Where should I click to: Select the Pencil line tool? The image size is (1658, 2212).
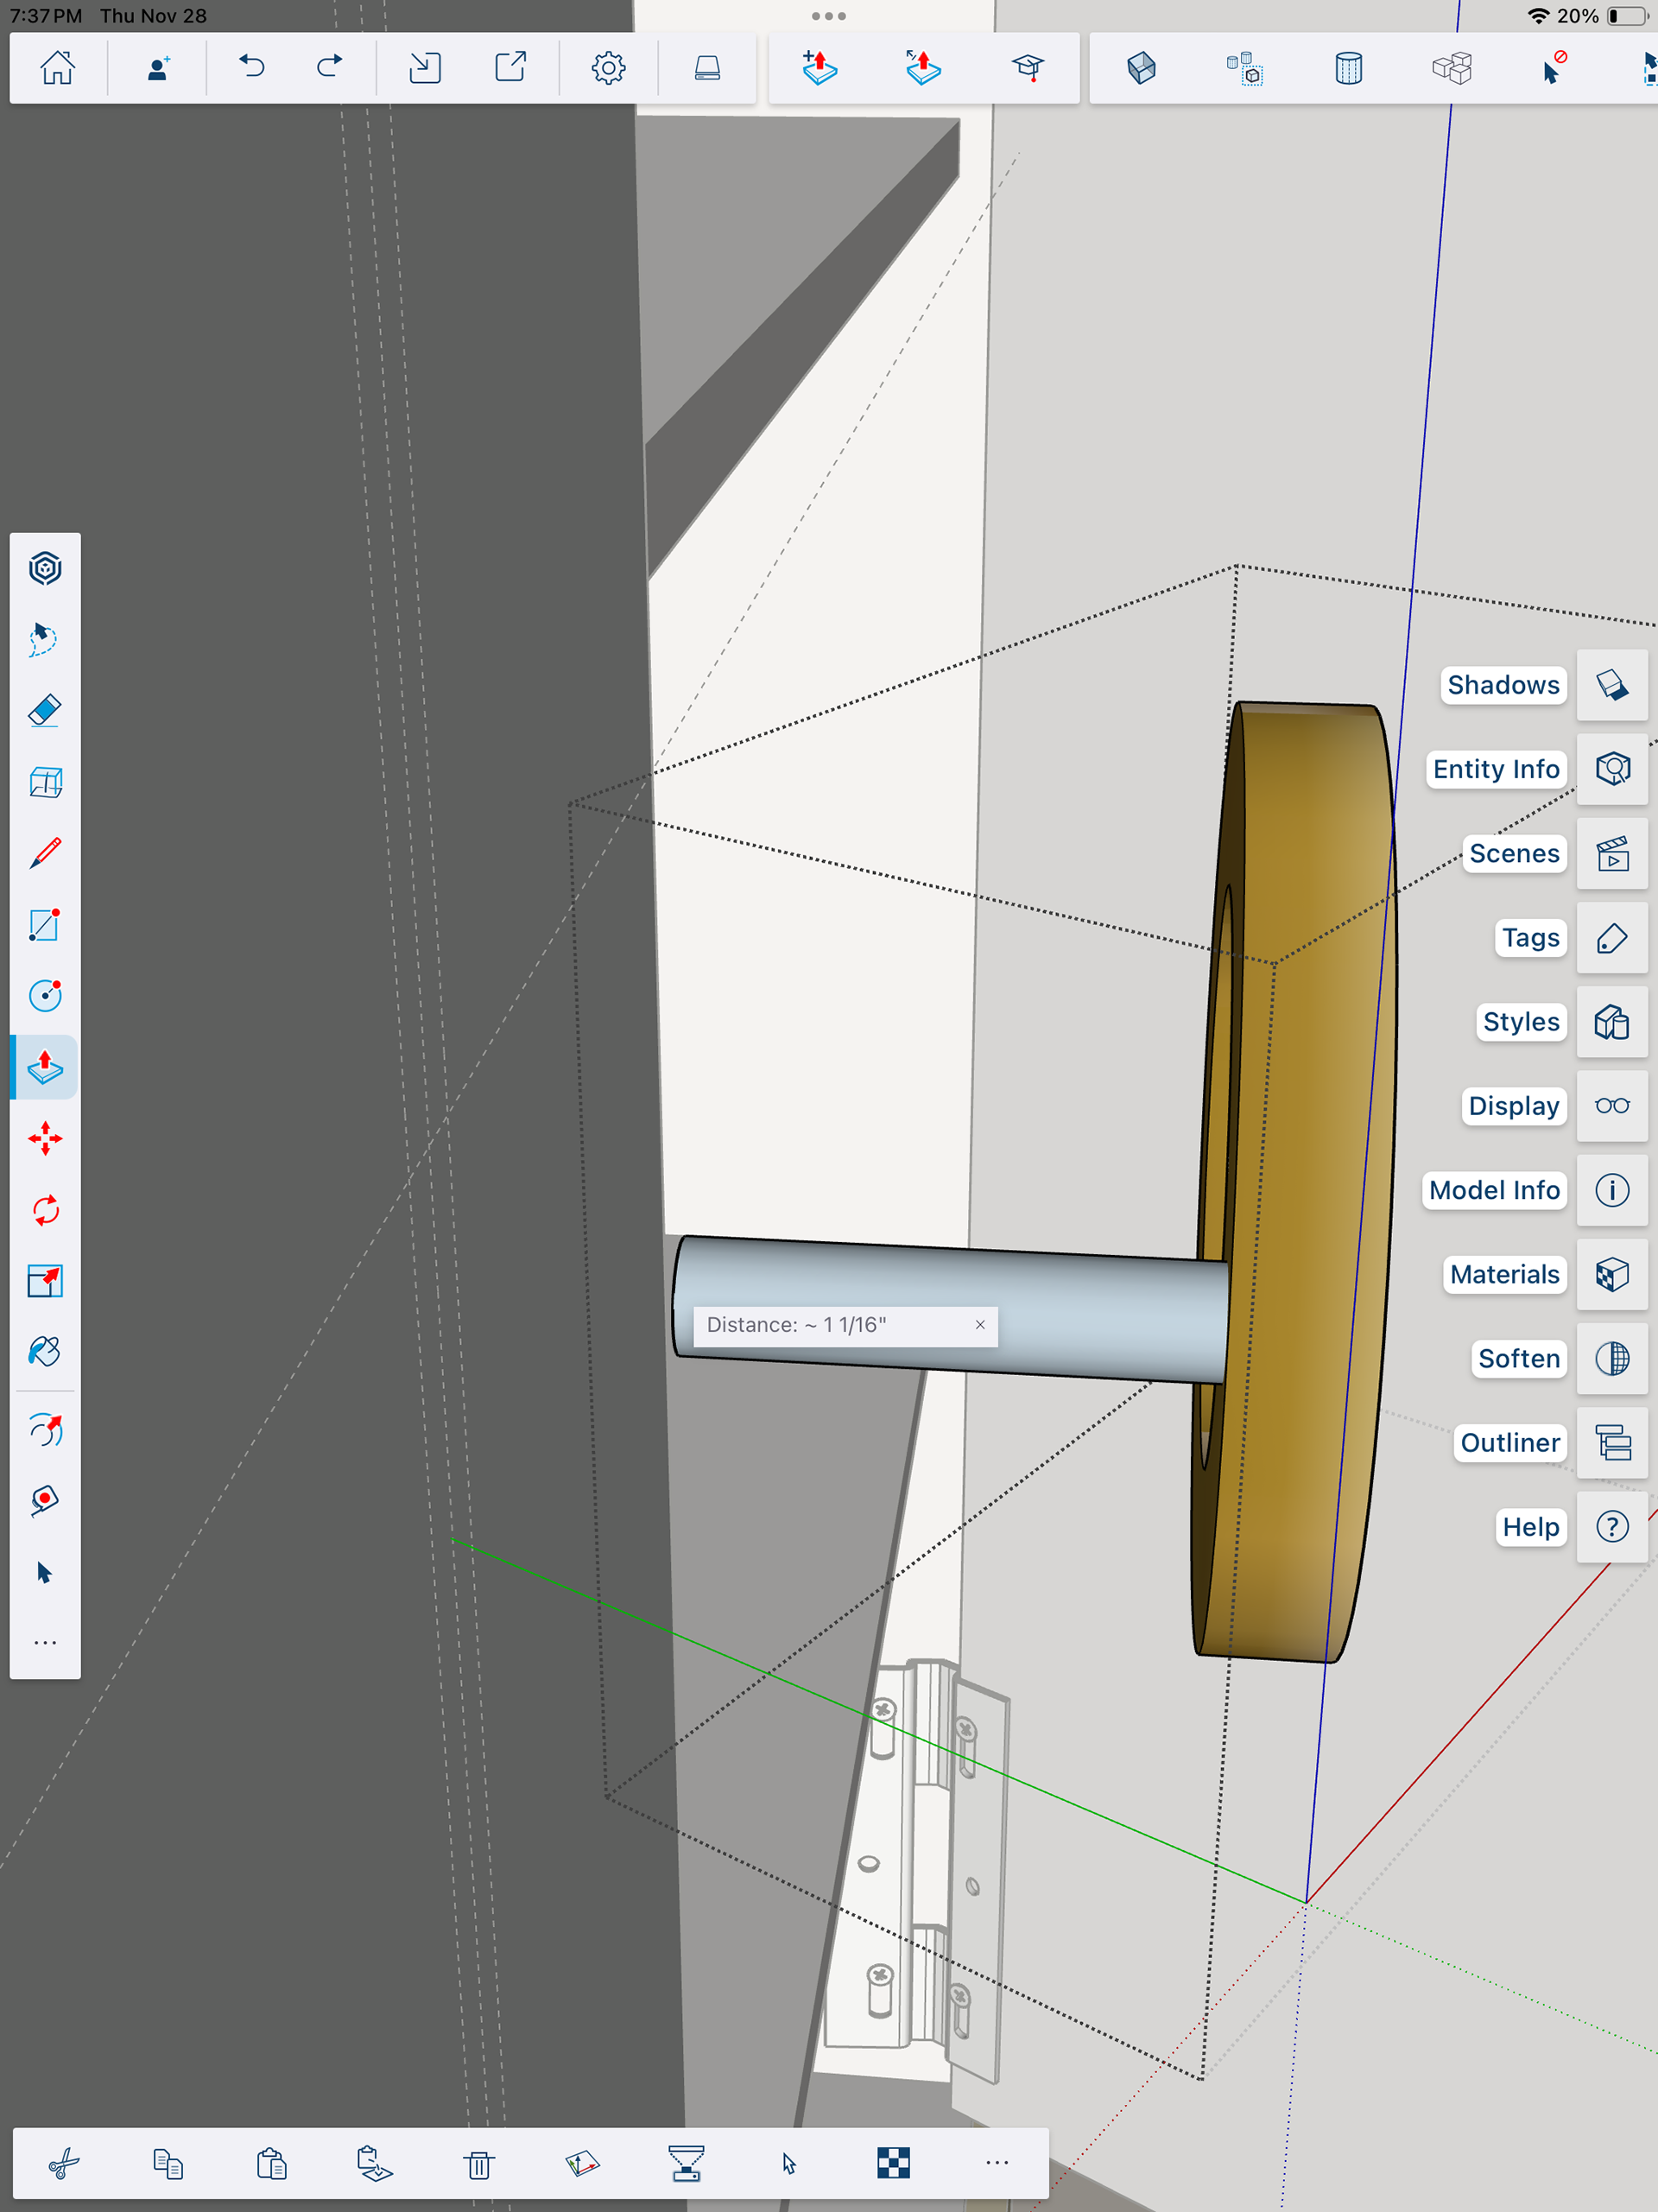45,853
